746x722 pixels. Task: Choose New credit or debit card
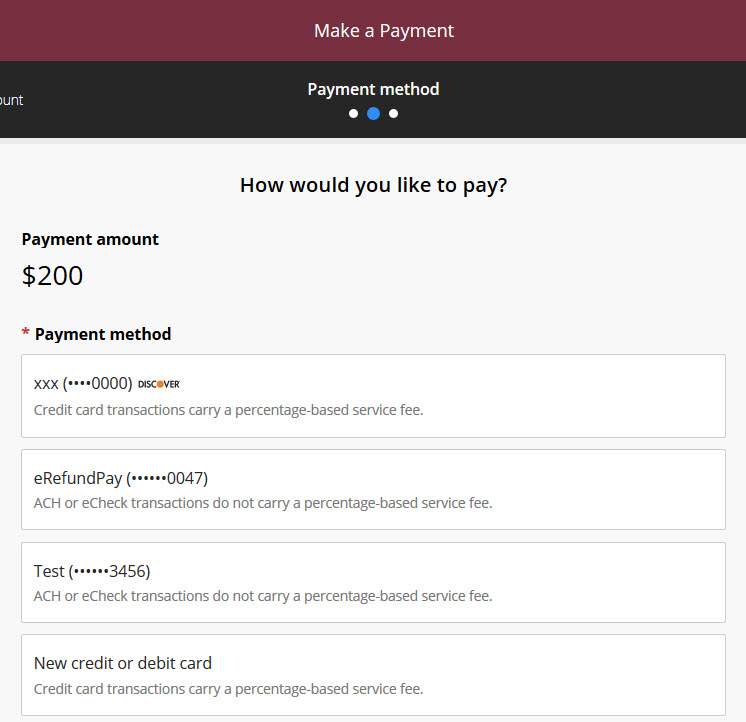(373, 675)
